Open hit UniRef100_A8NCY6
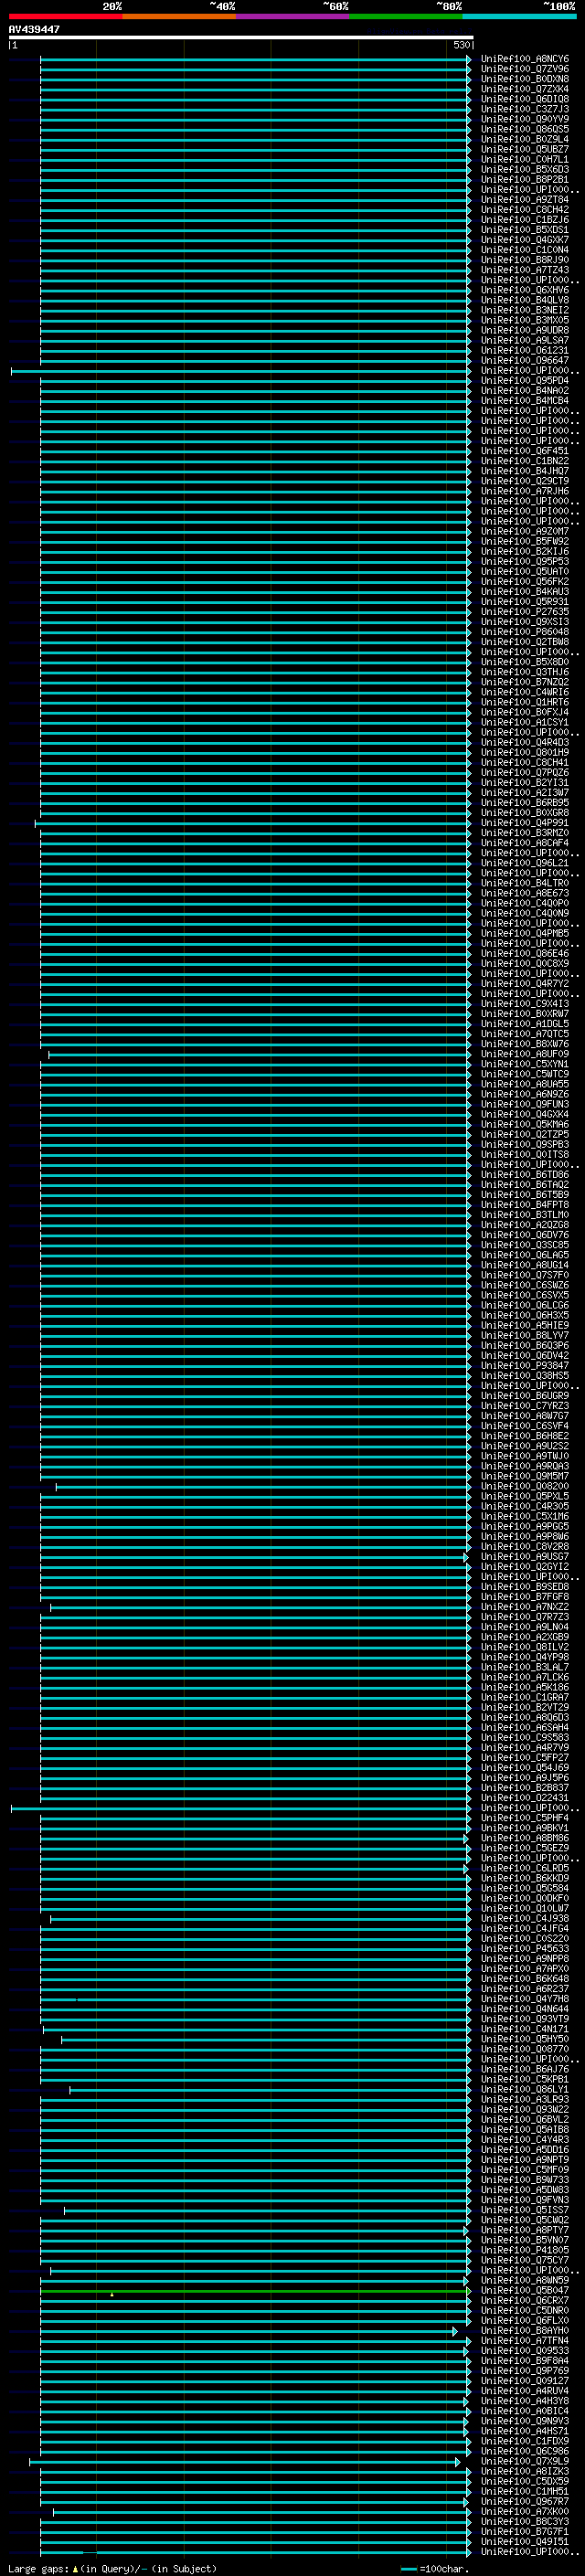This screenshot has width=585, height=2576. tap(525, 59)
